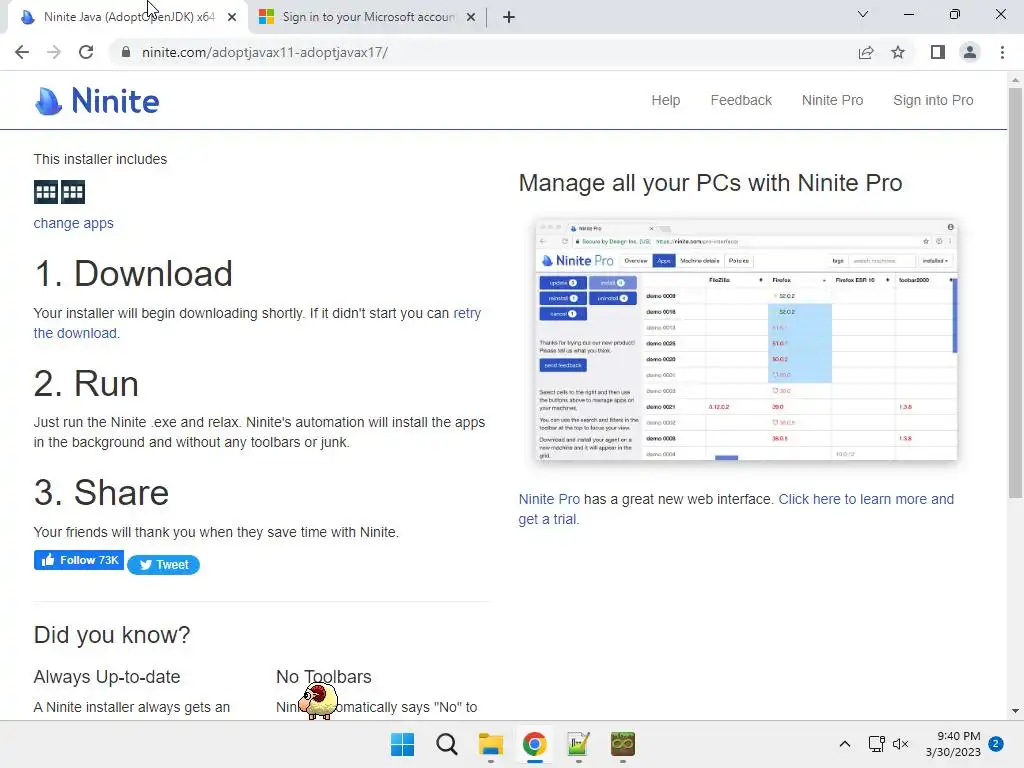
Task: Open browser side panel
Action: pos(938,52)
